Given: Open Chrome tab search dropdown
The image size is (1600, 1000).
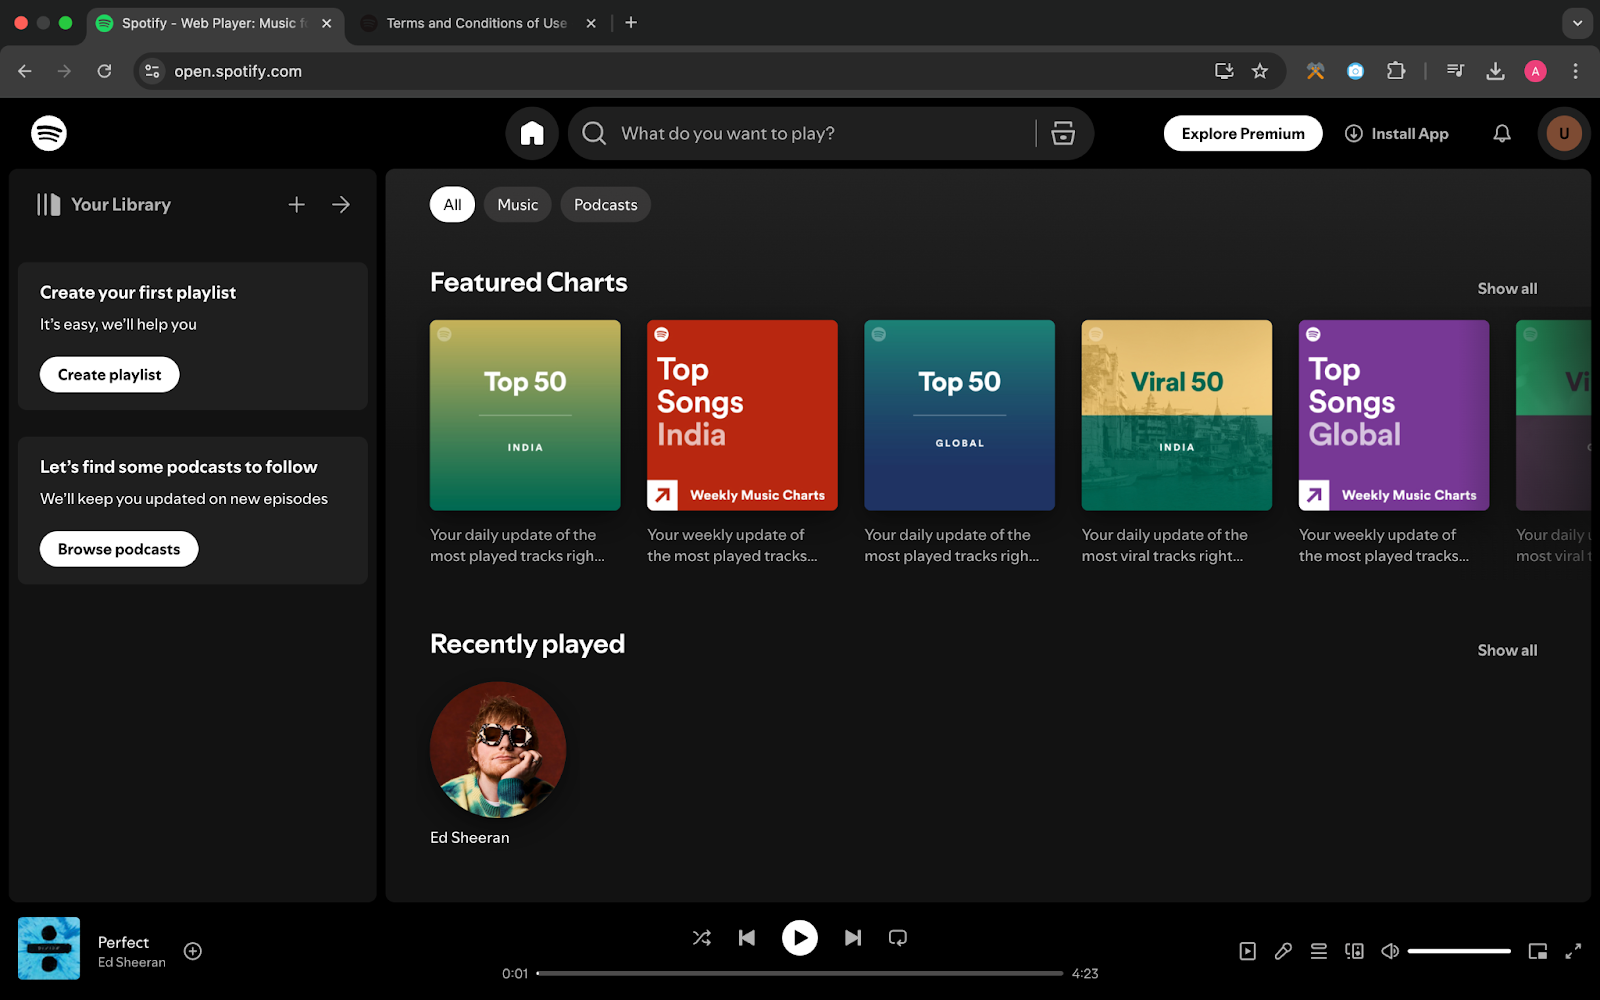Looking at the screenshot, I should (x=1577, y=22).
